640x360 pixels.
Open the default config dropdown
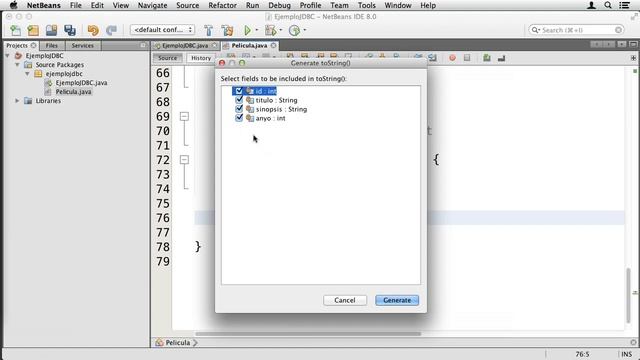pos(162,30)
